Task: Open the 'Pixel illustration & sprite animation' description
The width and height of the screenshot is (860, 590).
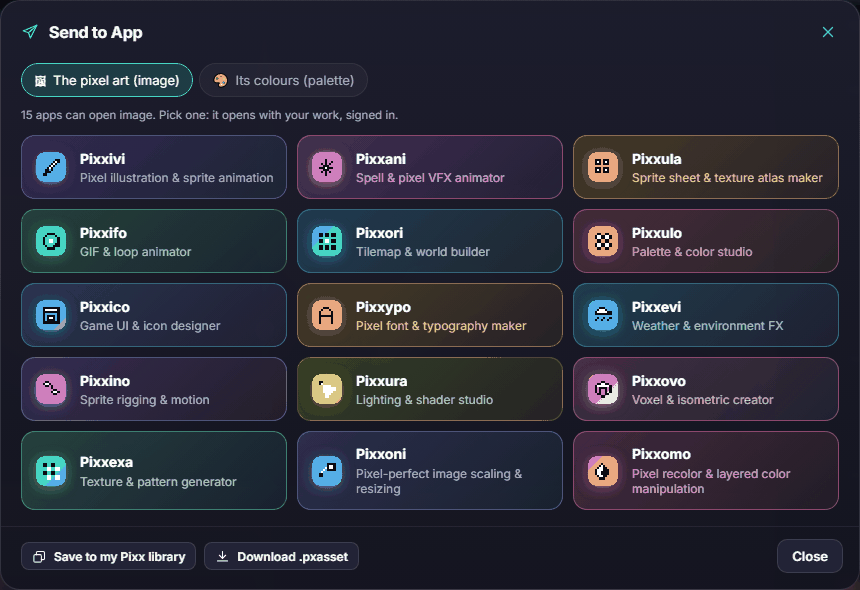Action: point(177,178)
